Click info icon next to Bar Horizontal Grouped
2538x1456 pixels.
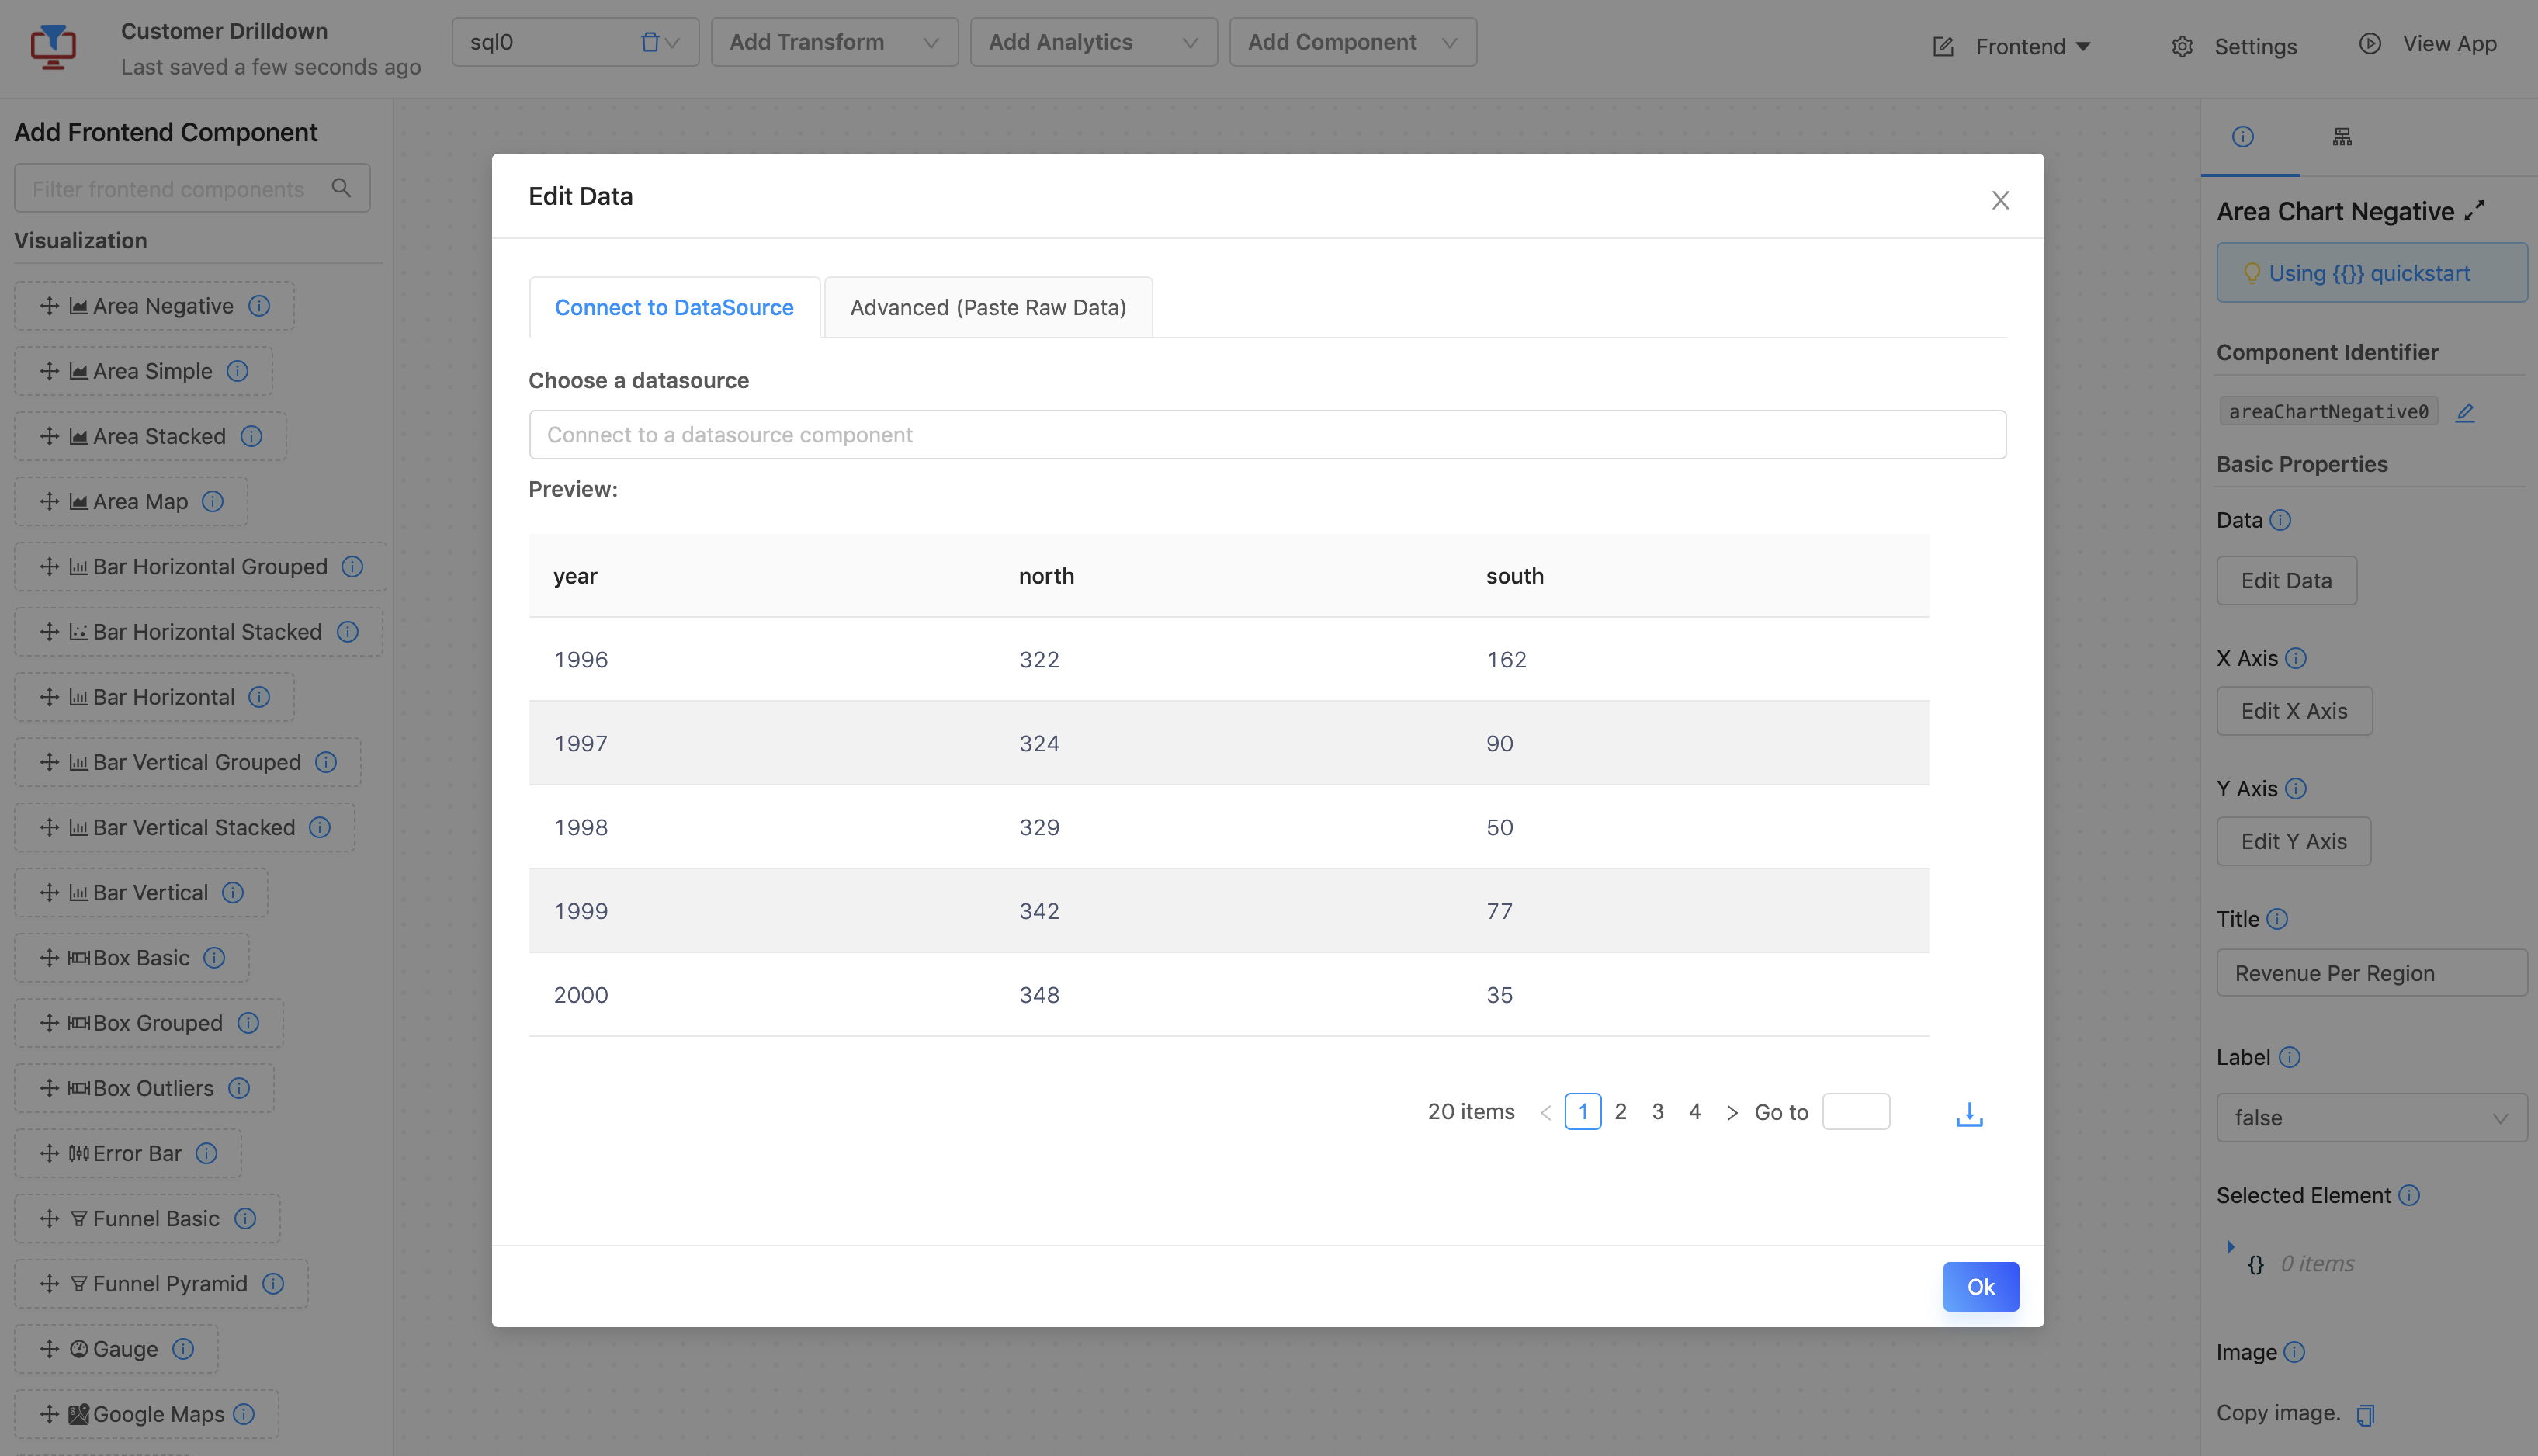coord(352,566)
